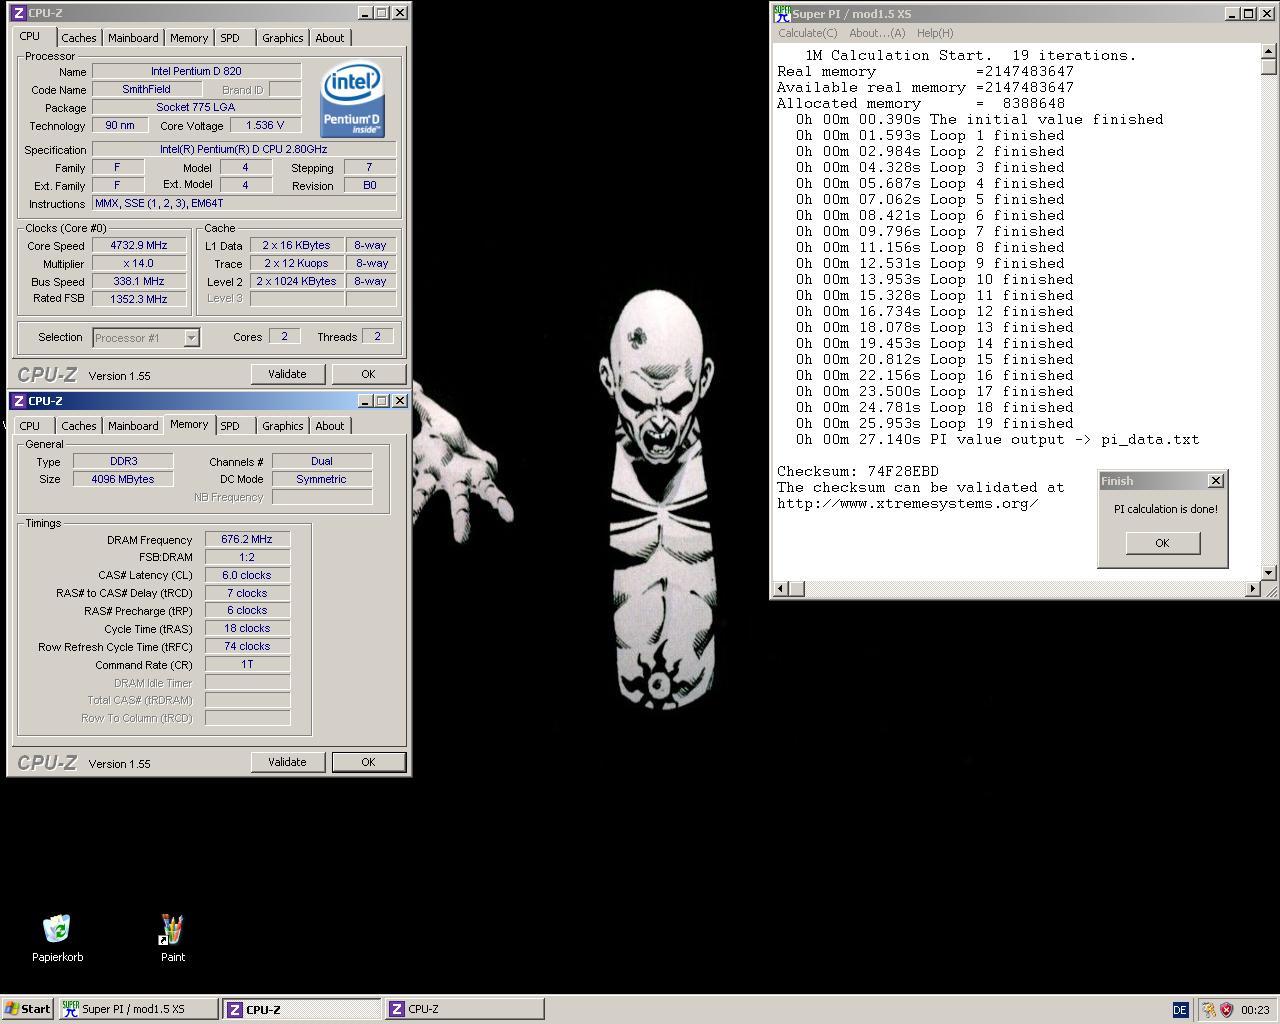Click OK in top CPU-Z window
The width and height of the screenshot is (1280, 1024).
[x=368, y=374]
